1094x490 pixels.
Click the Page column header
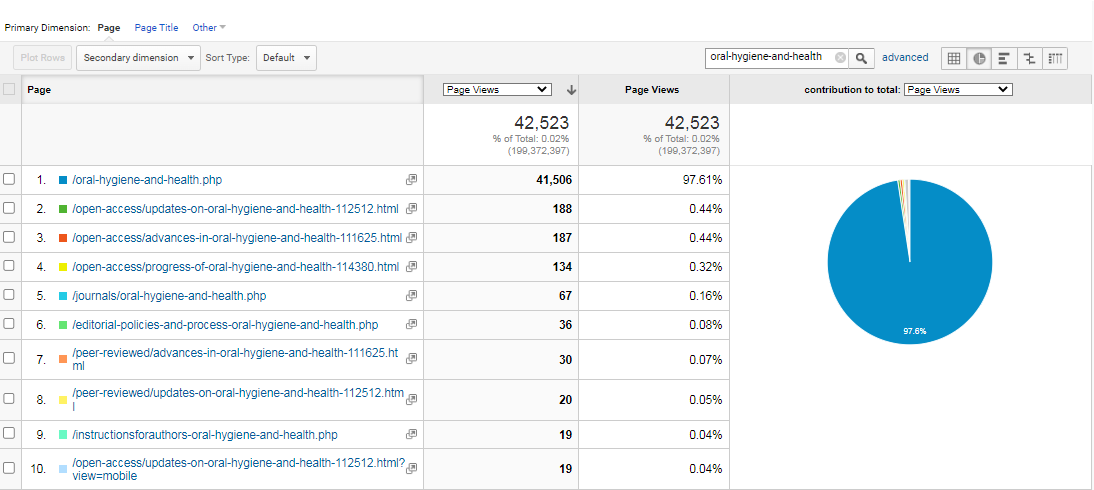pos(222,90)
